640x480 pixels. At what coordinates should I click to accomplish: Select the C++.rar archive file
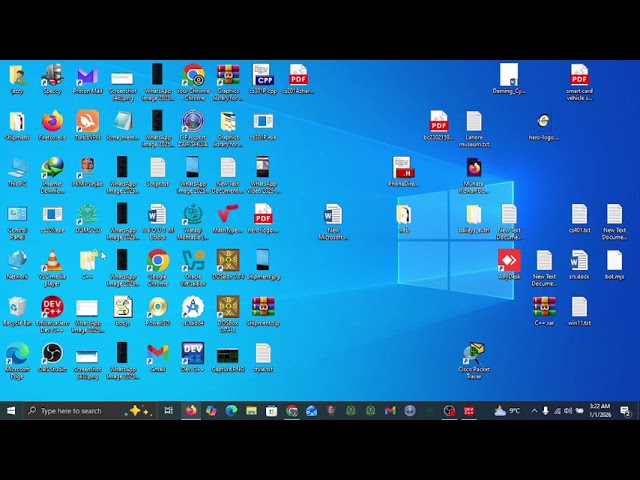(544, 308)
